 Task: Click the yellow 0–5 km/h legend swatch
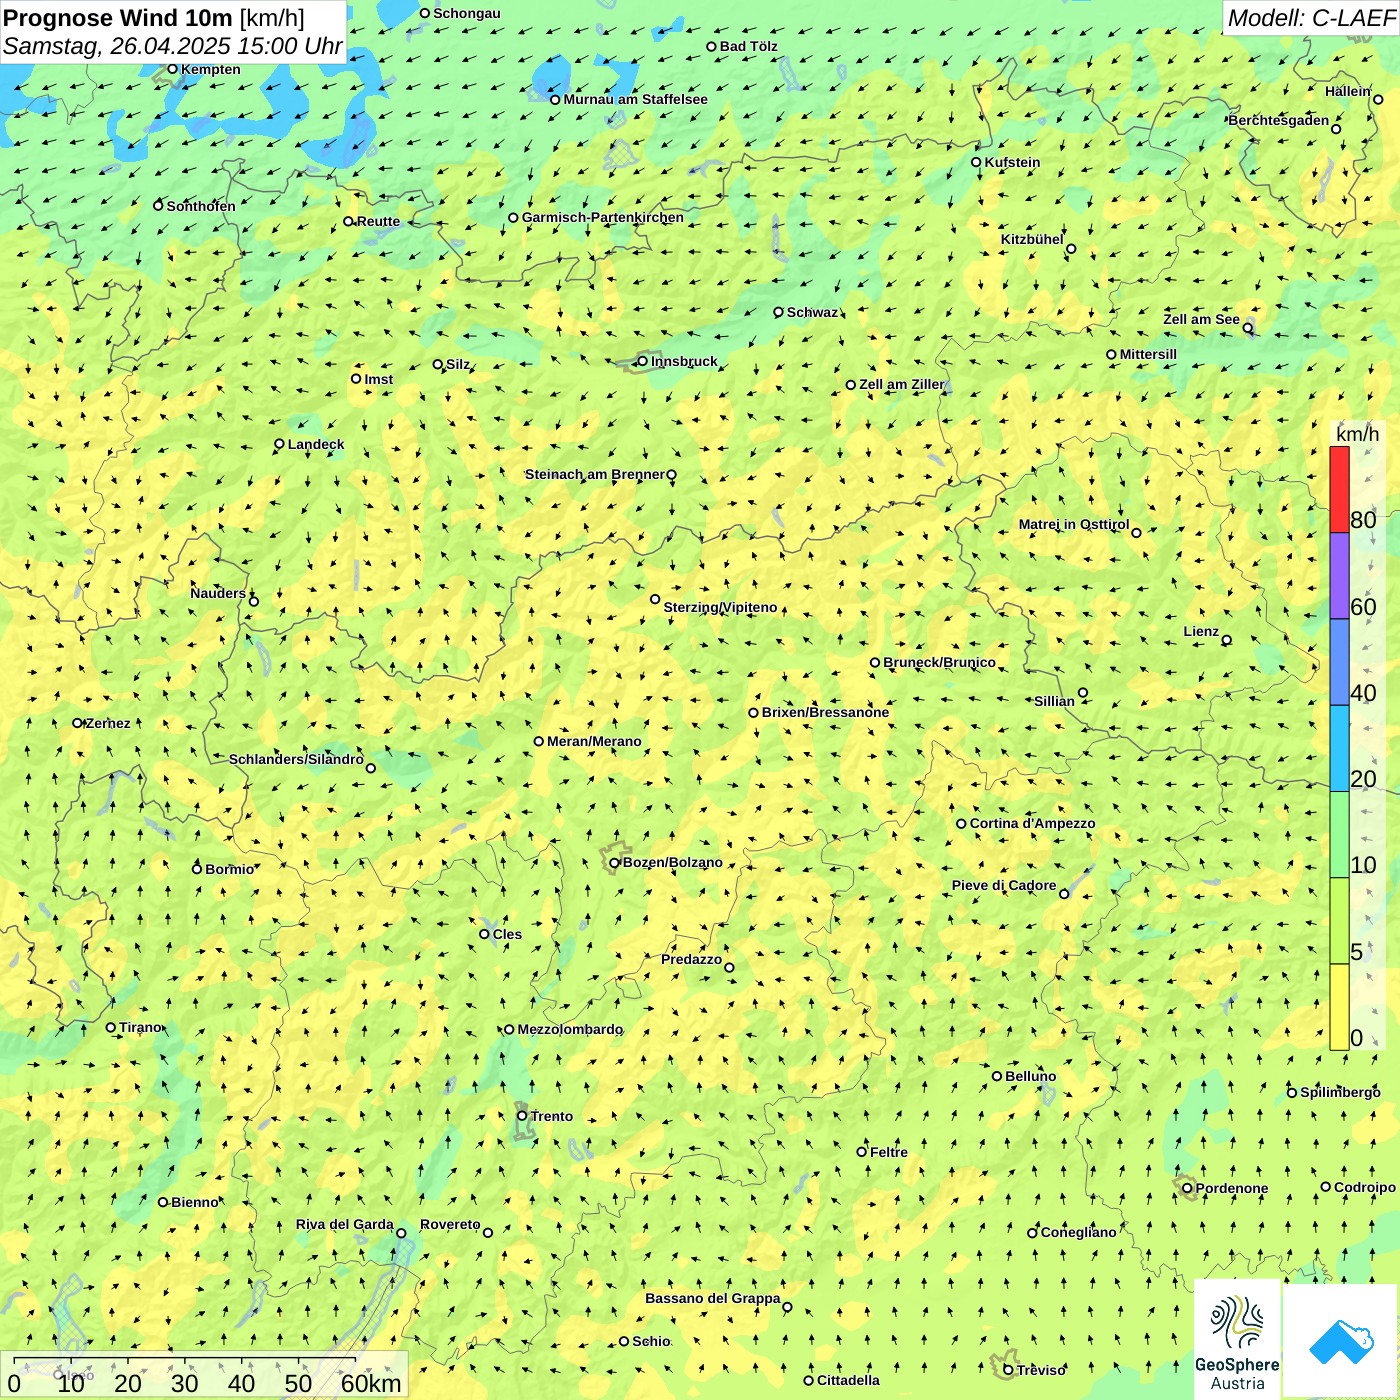[1339, 1007]
